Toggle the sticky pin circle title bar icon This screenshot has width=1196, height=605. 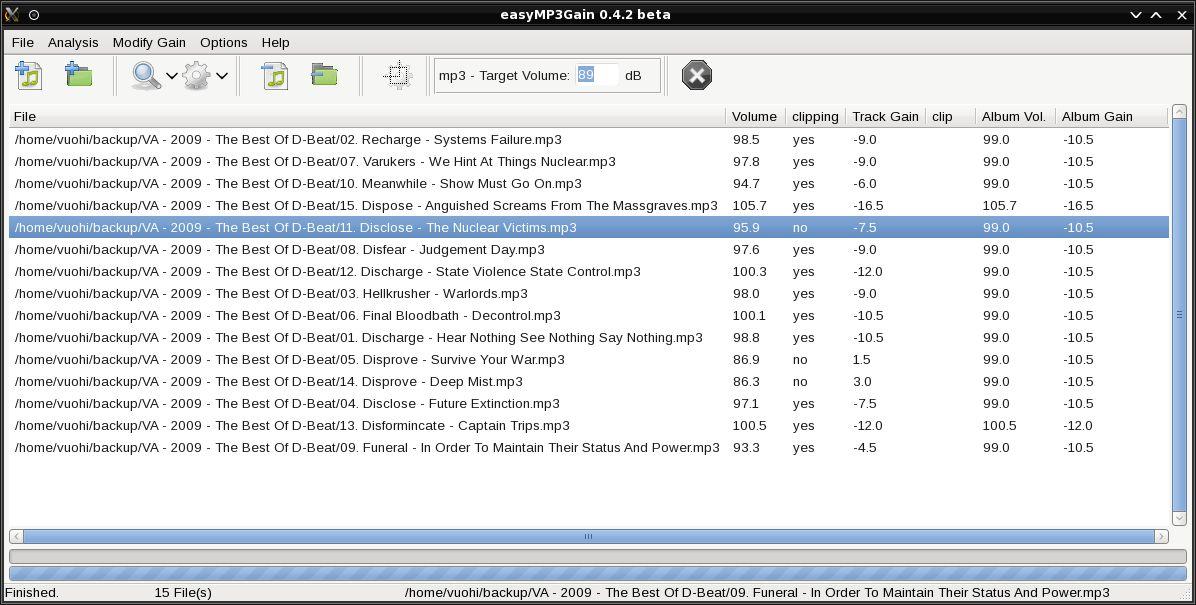click(34, 14)
